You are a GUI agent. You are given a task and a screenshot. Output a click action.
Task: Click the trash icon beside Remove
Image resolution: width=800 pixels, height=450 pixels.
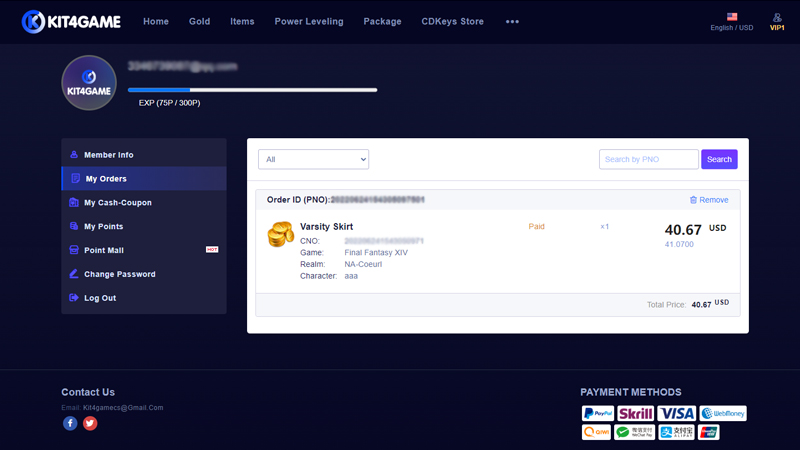[693, 199]
